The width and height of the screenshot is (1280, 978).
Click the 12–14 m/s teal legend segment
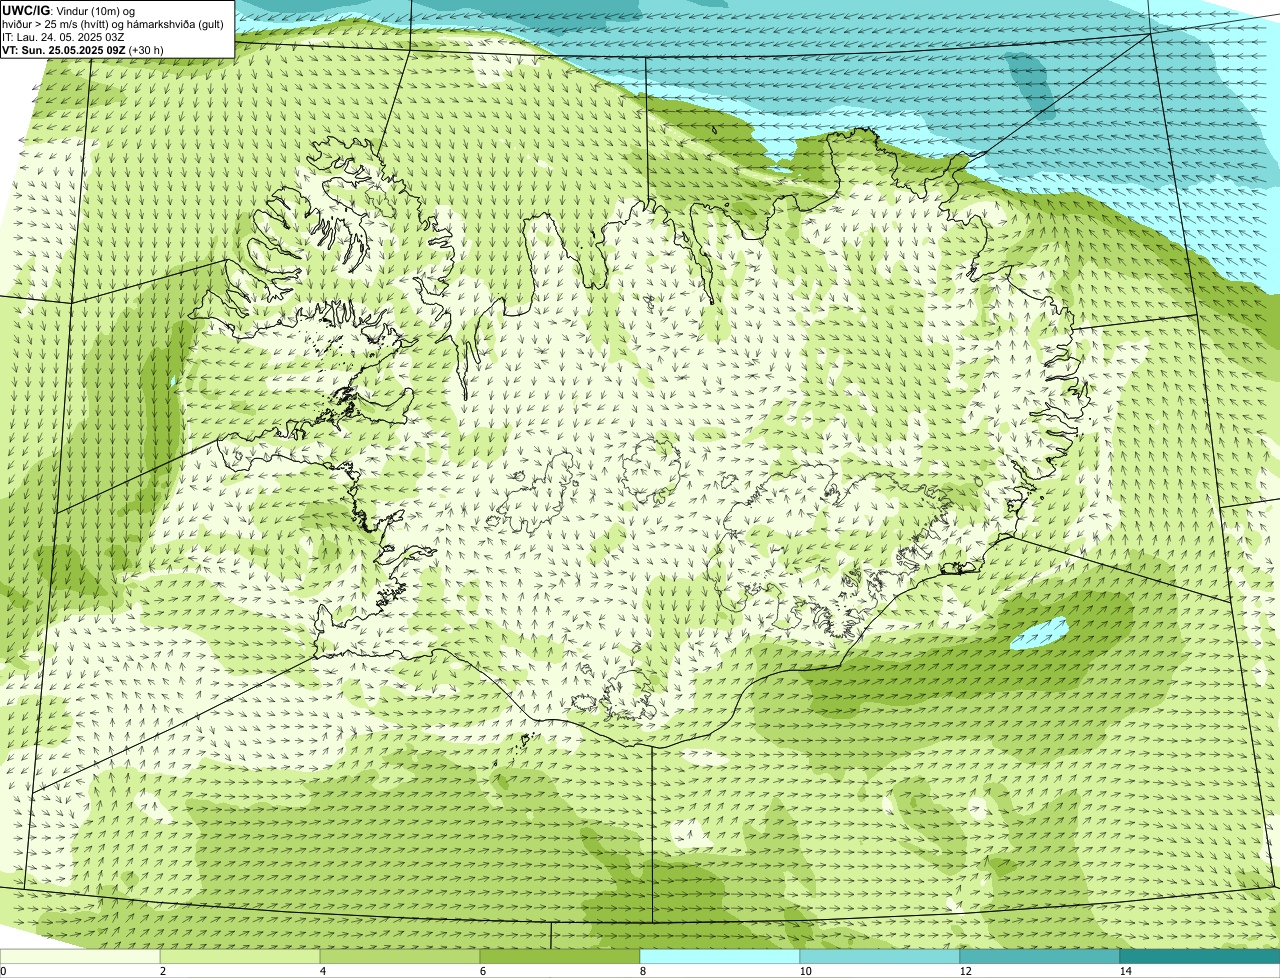tap(1040, 956)
